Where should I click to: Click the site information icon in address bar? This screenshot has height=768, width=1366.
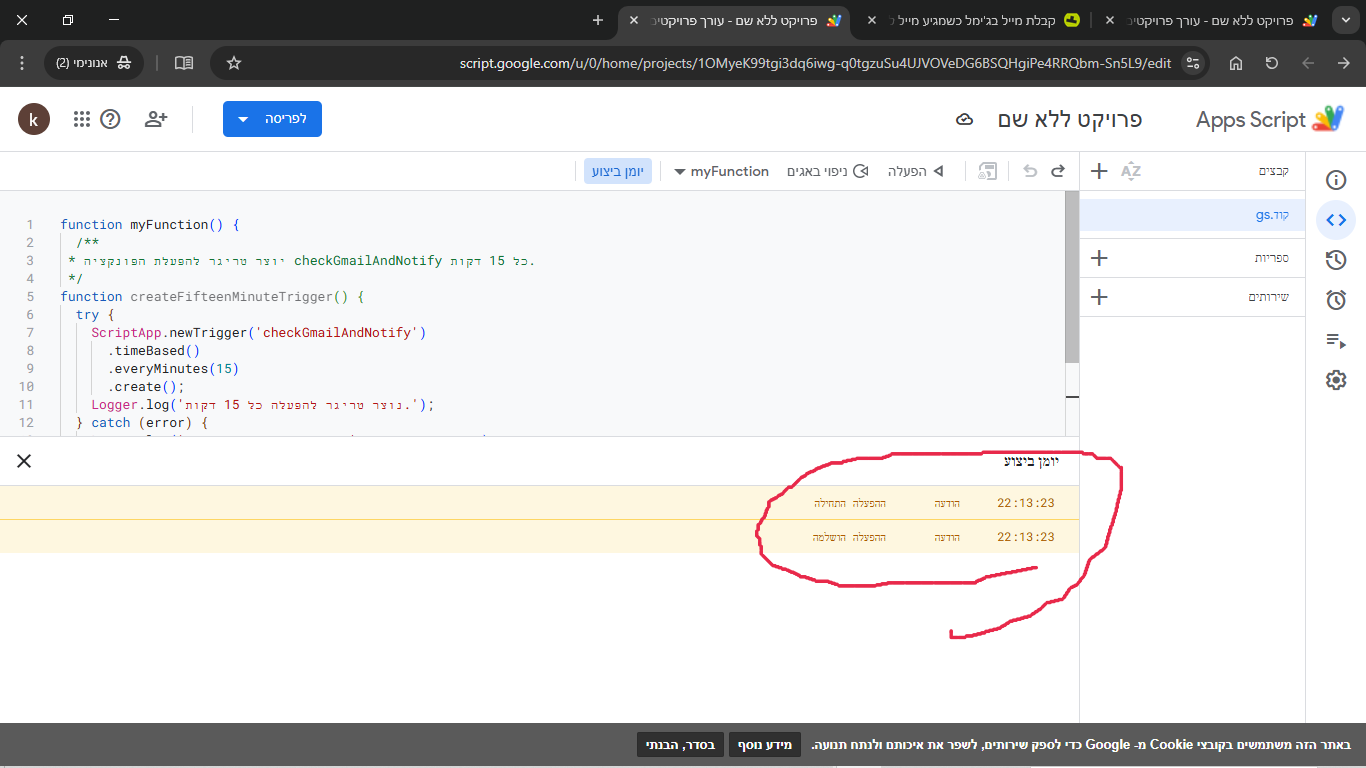[1192, 63]
